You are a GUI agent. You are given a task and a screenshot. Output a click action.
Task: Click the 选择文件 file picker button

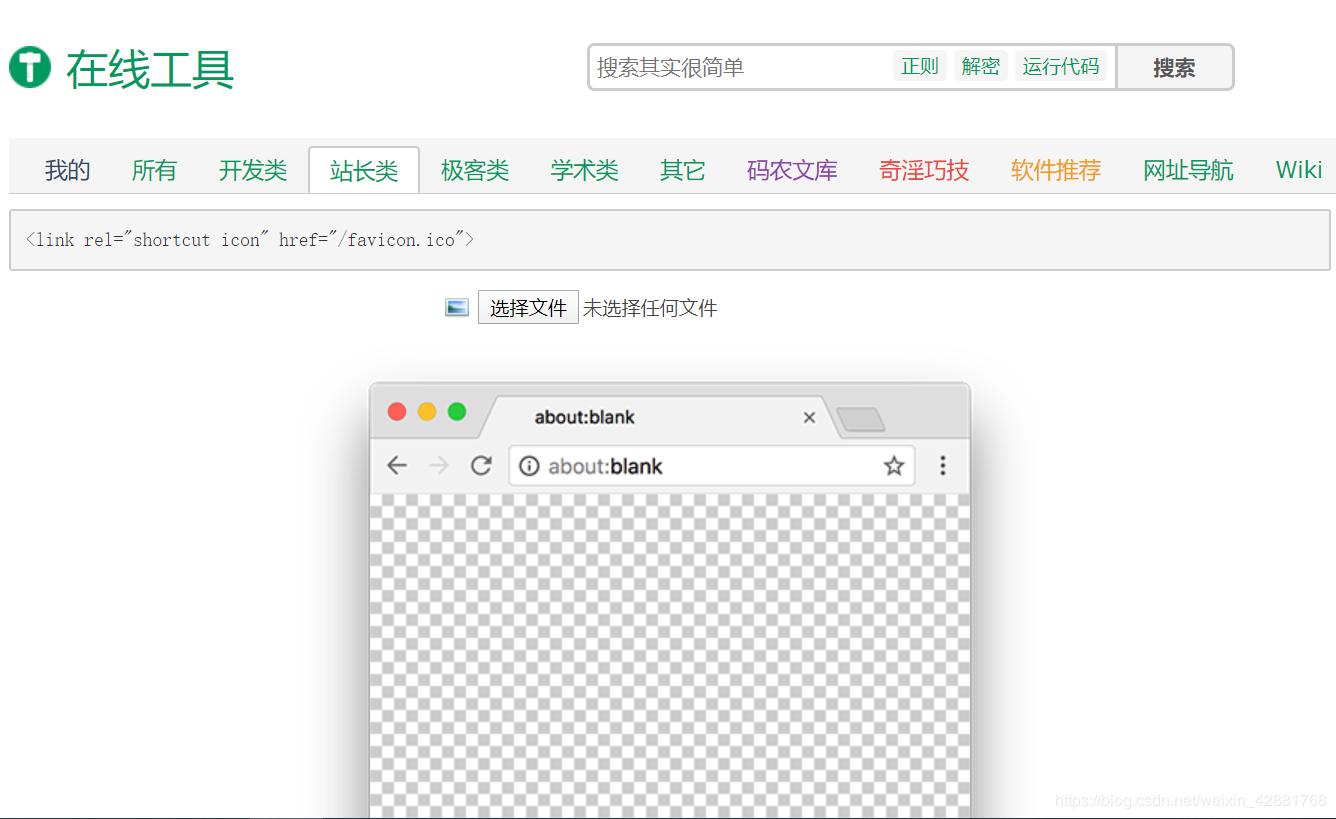pos(528,307)
